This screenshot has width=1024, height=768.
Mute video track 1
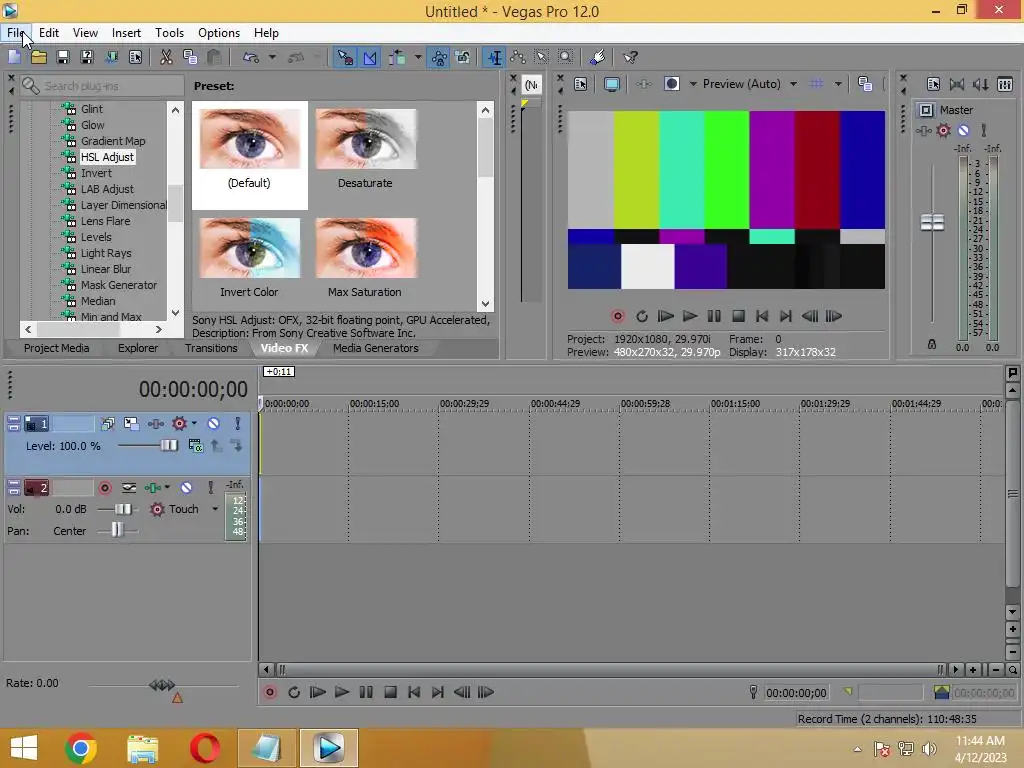click(x=214, y=424)
